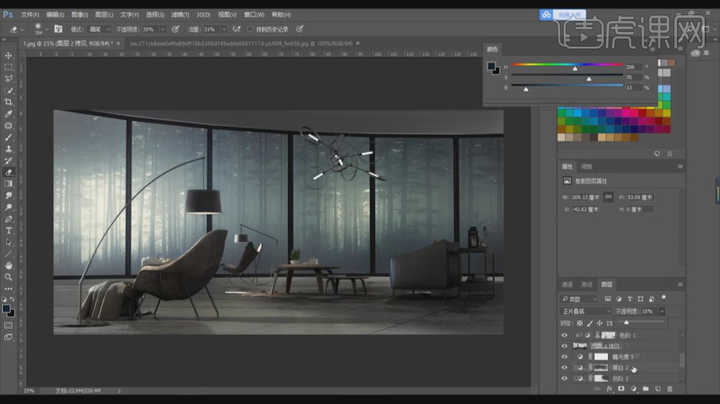Image resolution: width=720 pixels, height=404 pixels.
Task: Lock transparent pixels for the layer
Action: pos(579,323)
